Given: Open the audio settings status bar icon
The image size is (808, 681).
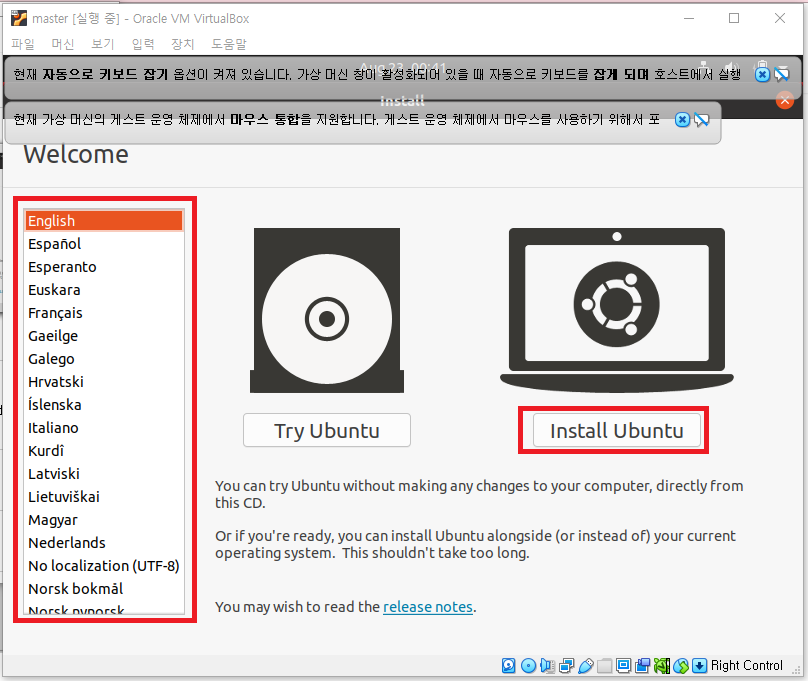Looking at the screenshot, I should (x=547, y=666).
